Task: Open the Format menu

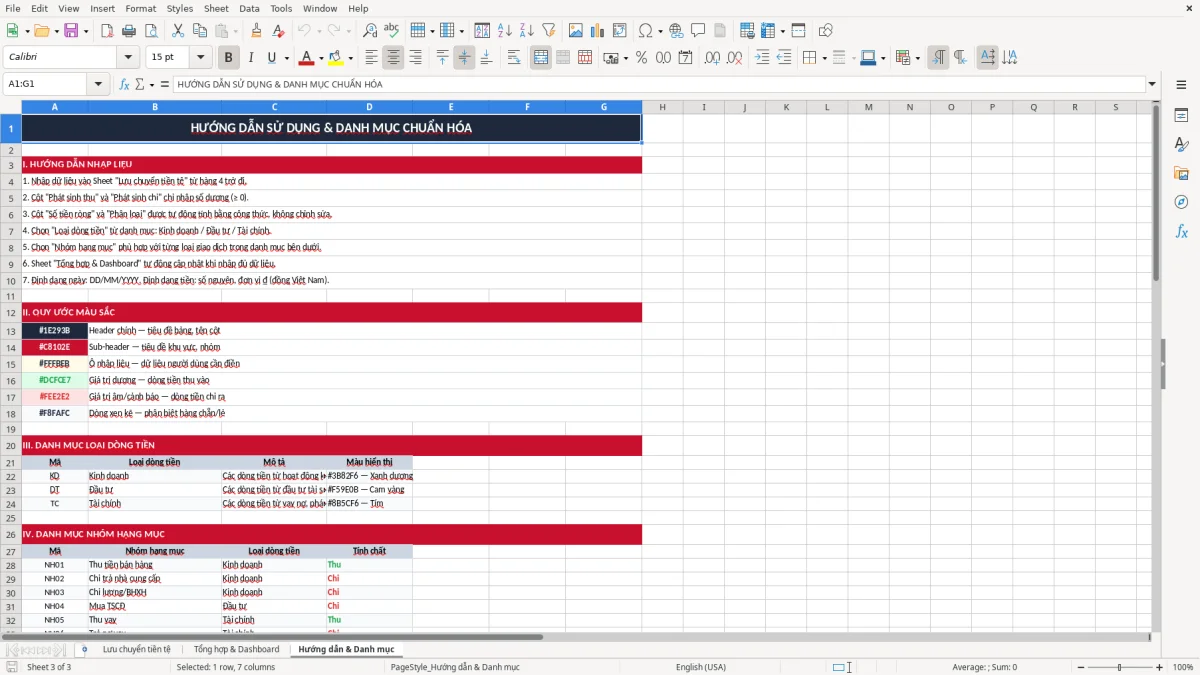Action: pyautogui.click(x=141, y=8)
